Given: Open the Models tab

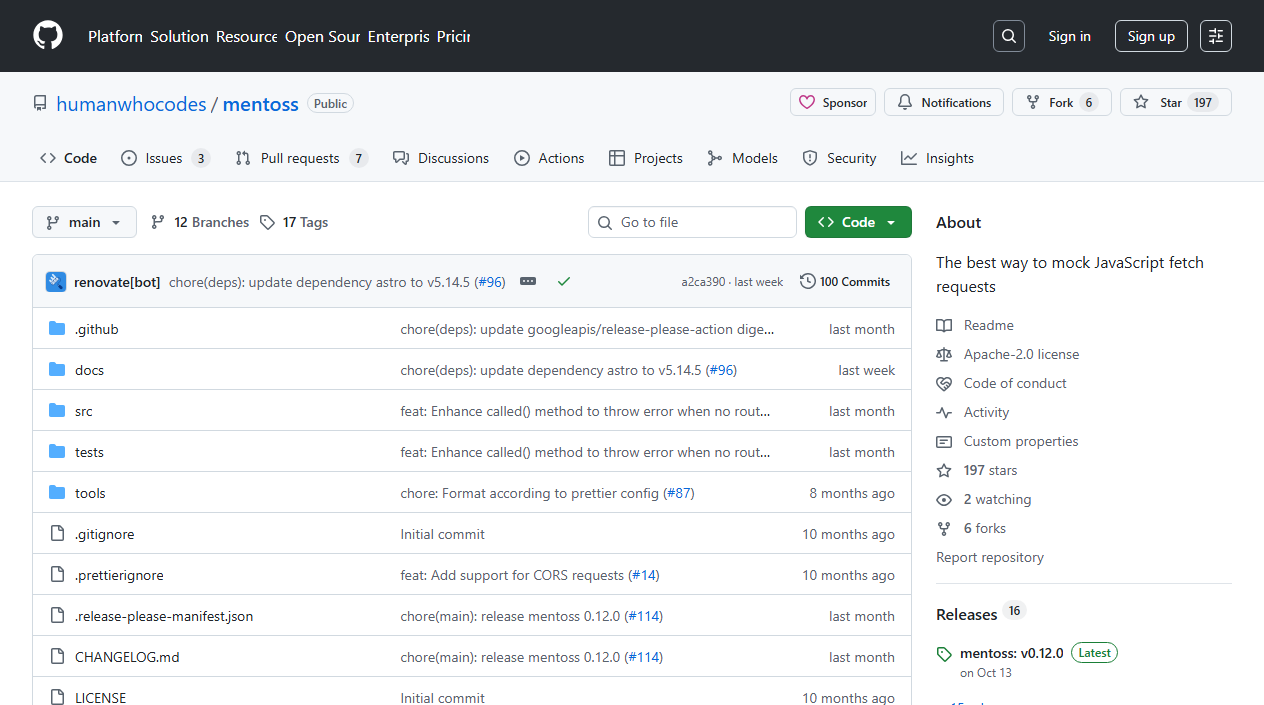Looking at the screenshot, I should click(x=742, y=158).
